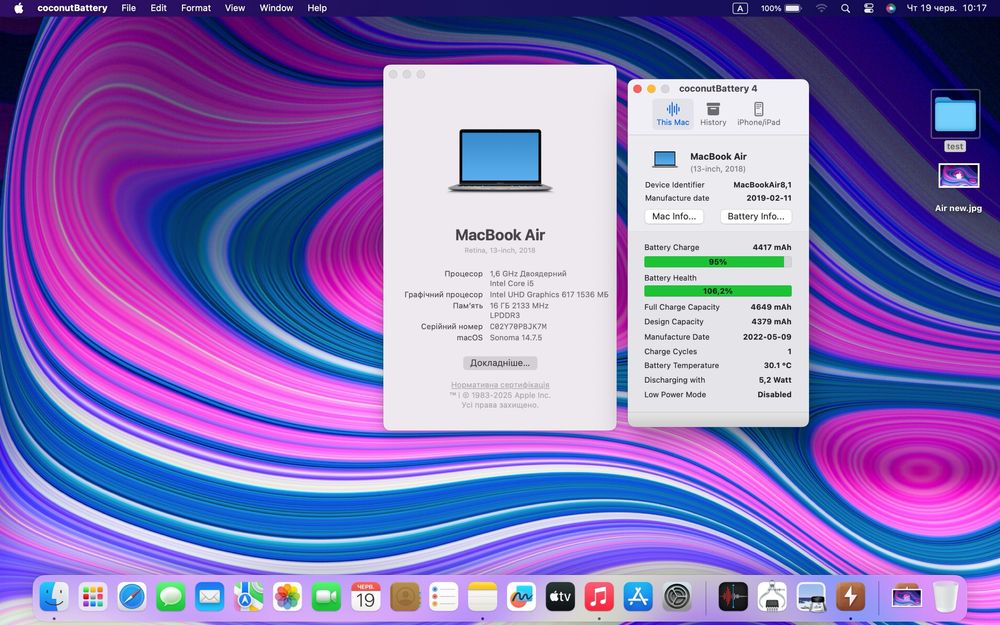
Task: Click Full Charge Capacity value 4649 mAh
Action: point(770,307)
